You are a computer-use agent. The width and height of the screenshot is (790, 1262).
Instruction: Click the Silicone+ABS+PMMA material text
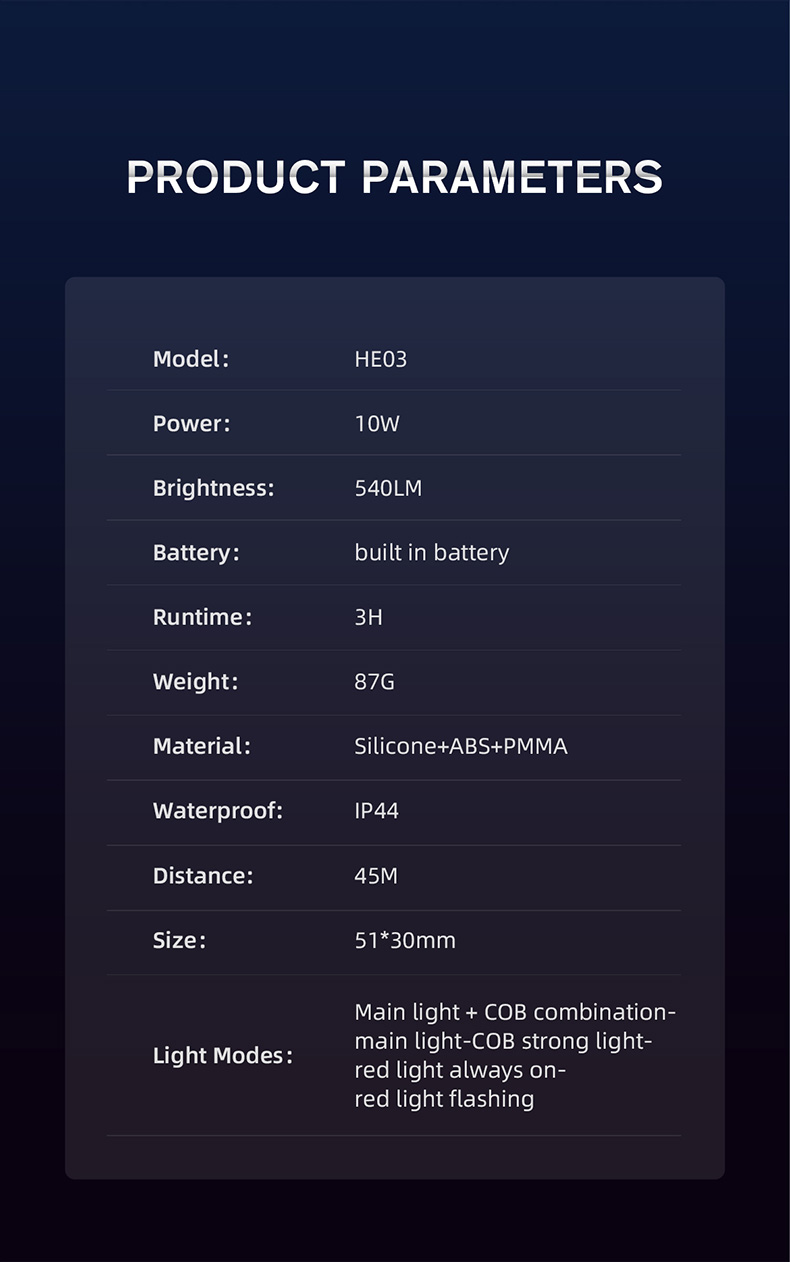click(461, 746)
